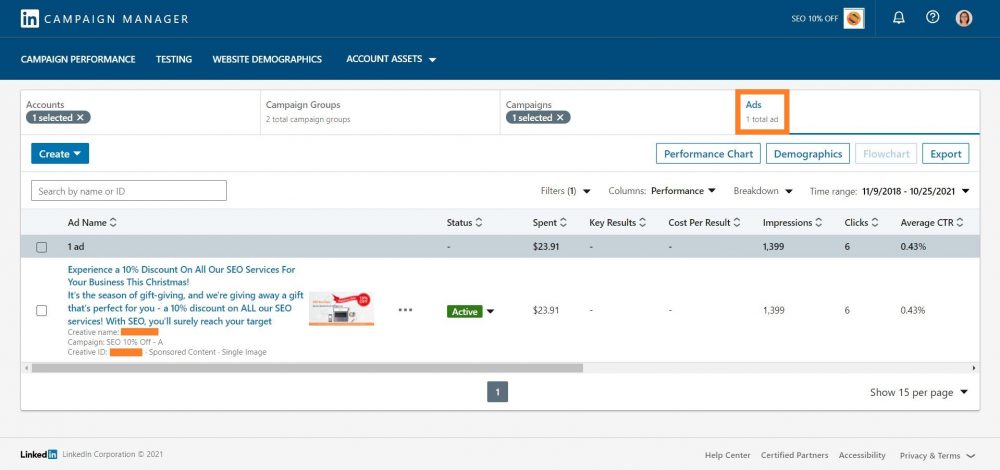Sort by Average CTR column
The image size is (1000, 470).
coord(931,223)
